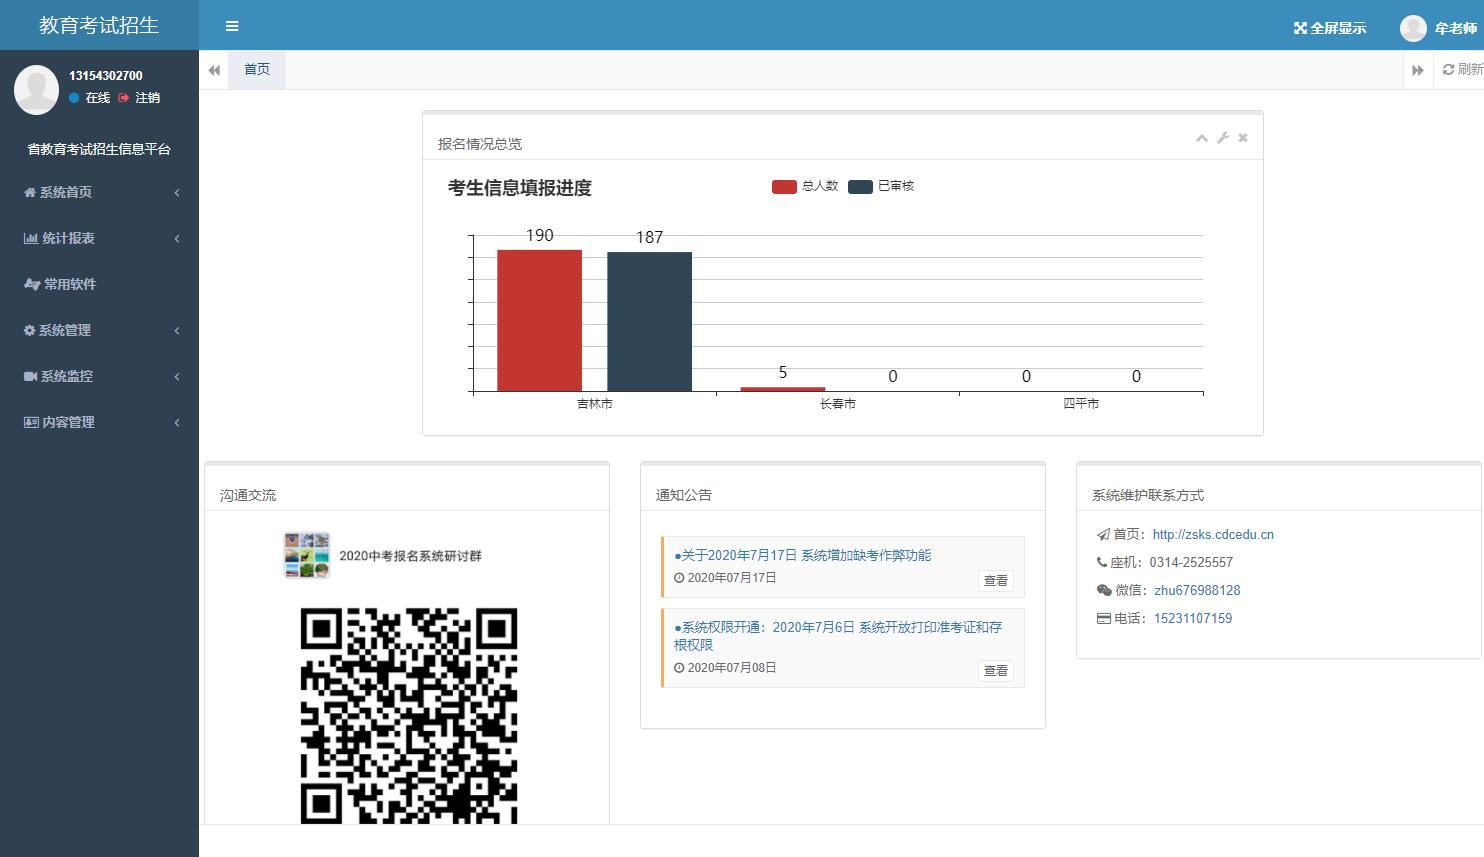Click the WeChat ID zhu676988128
This screenshot has width=1484, height=857.
pyautogui.click(x=1197, y=591)
